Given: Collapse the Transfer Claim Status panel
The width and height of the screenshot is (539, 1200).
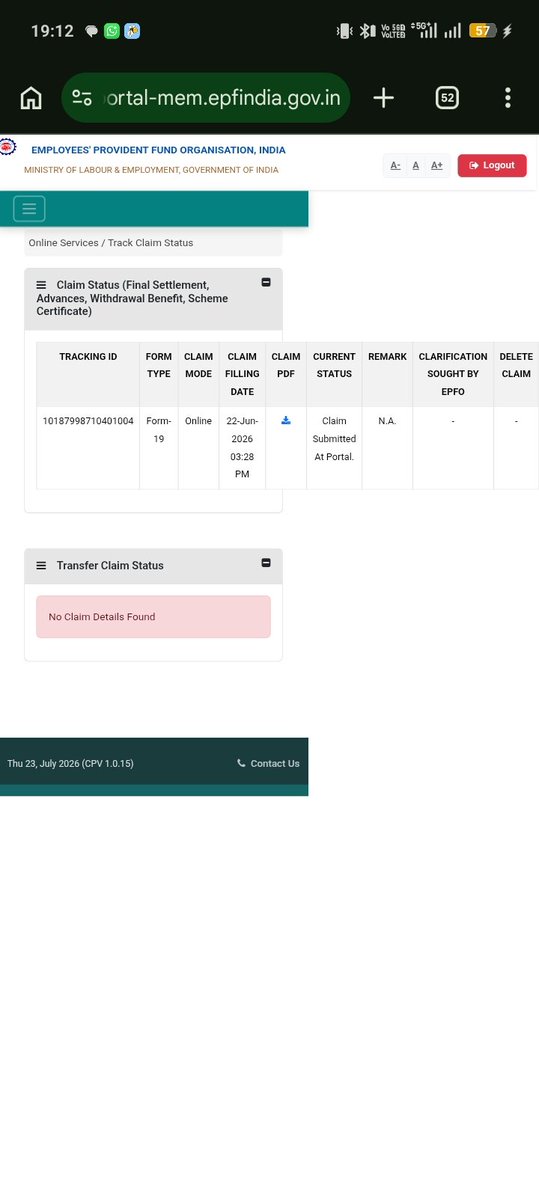Looking at the screenshot, I should 266,562.
